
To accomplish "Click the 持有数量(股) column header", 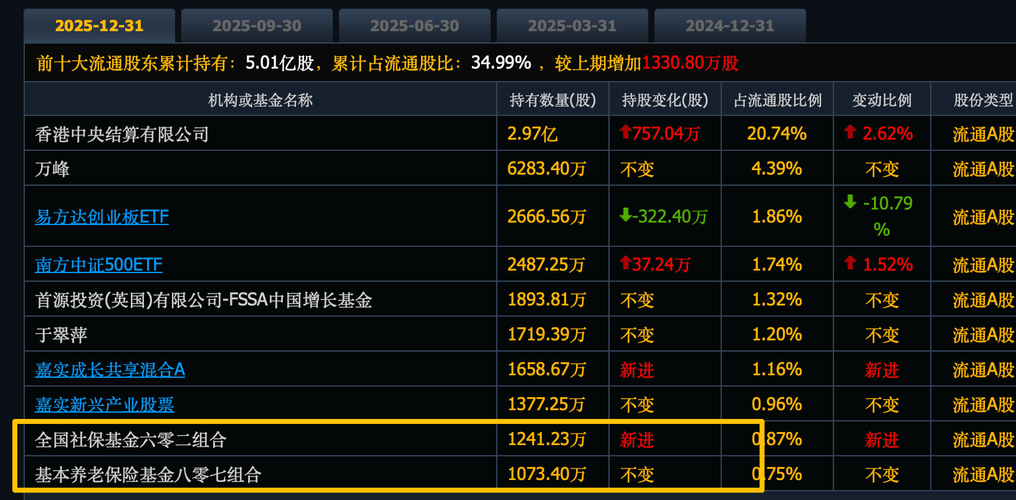I will tap(553, 100).
